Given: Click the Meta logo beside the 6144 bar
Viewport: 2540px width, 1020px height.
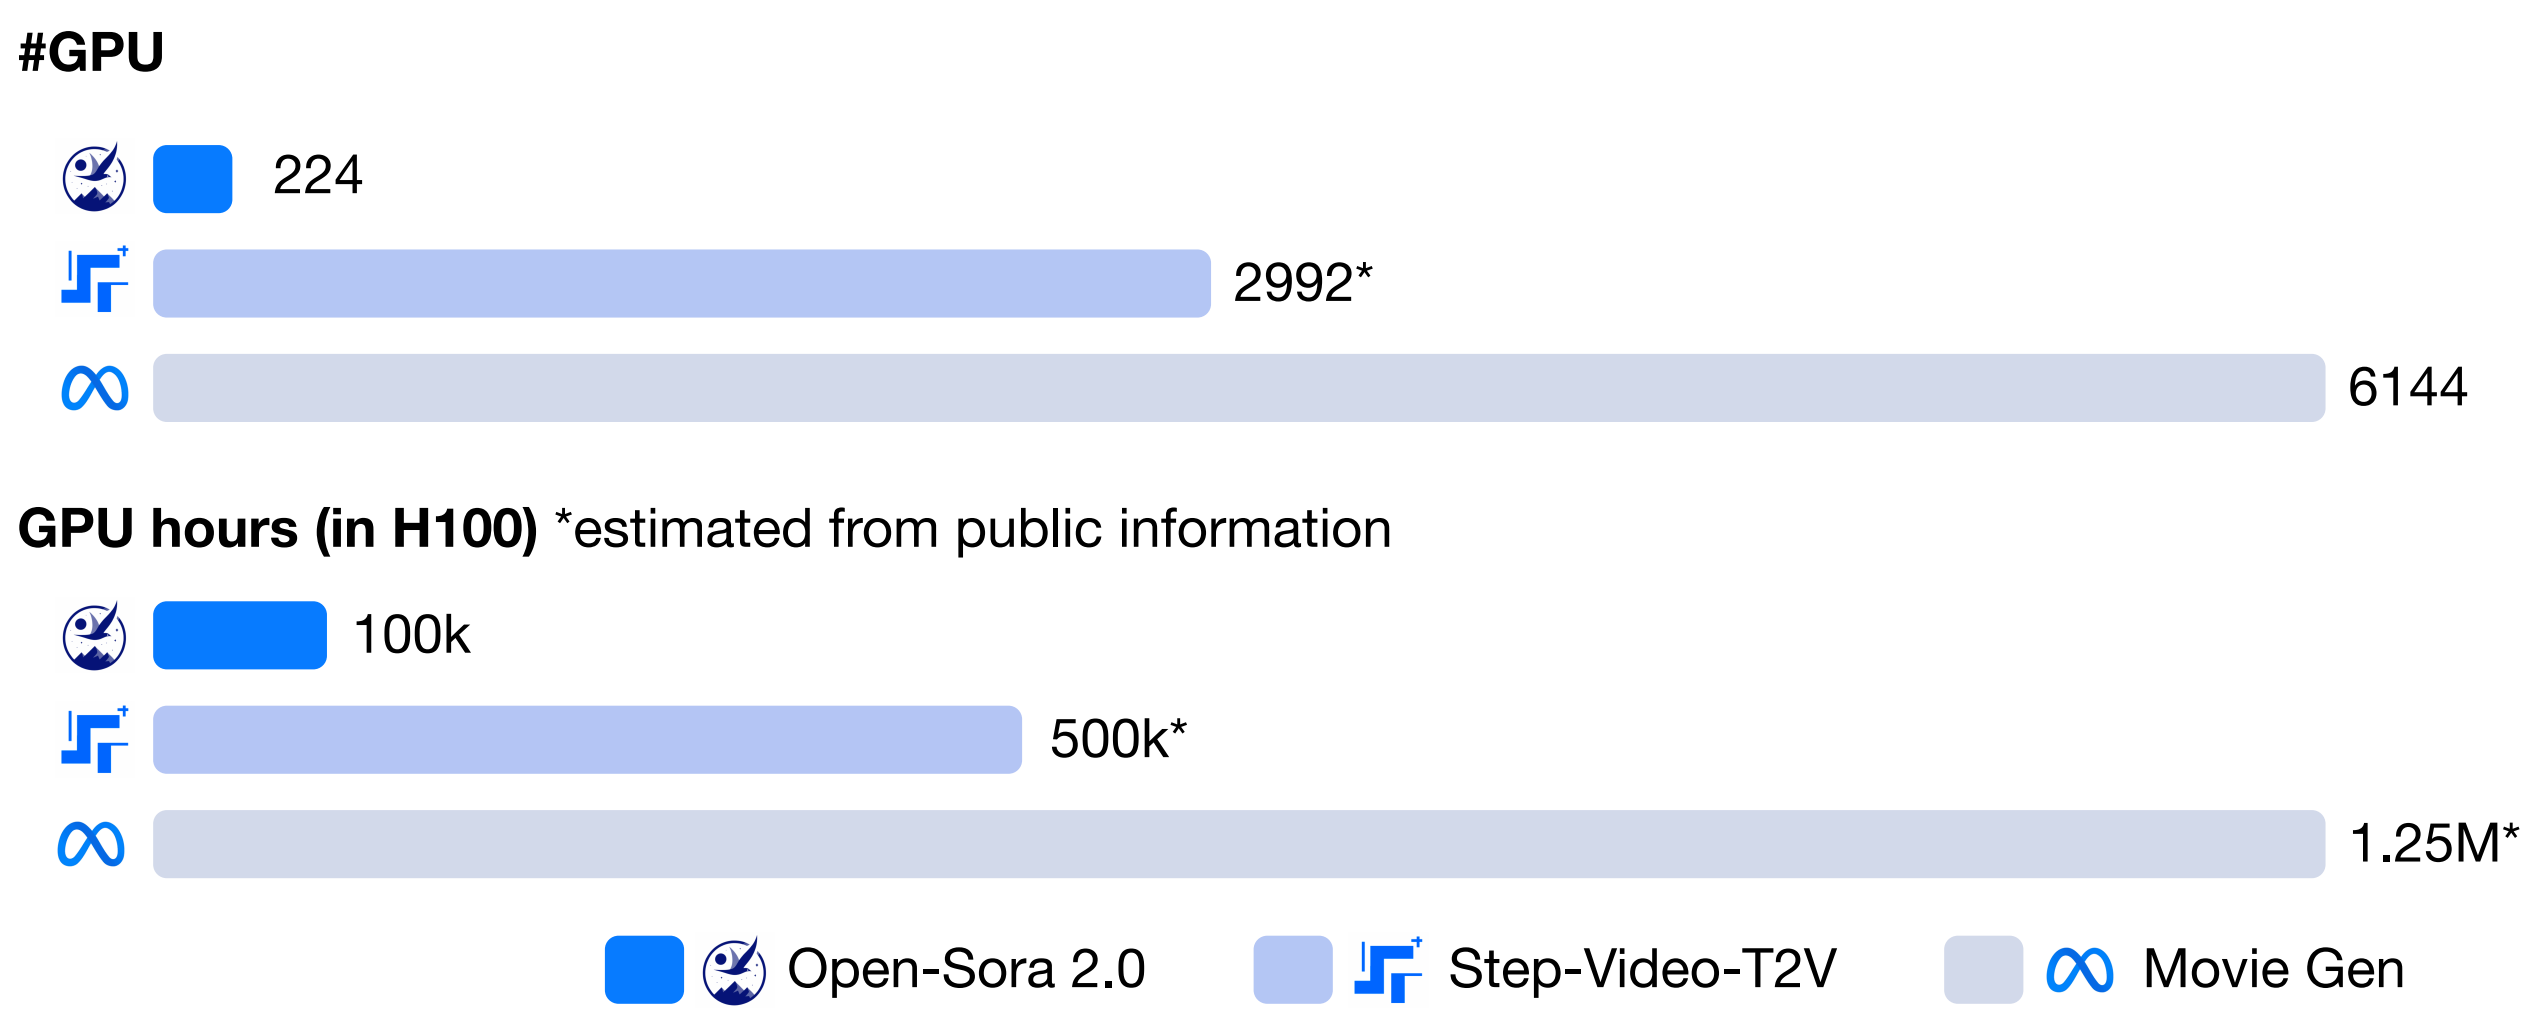Looking at the screenshot, I should [95, 388].
